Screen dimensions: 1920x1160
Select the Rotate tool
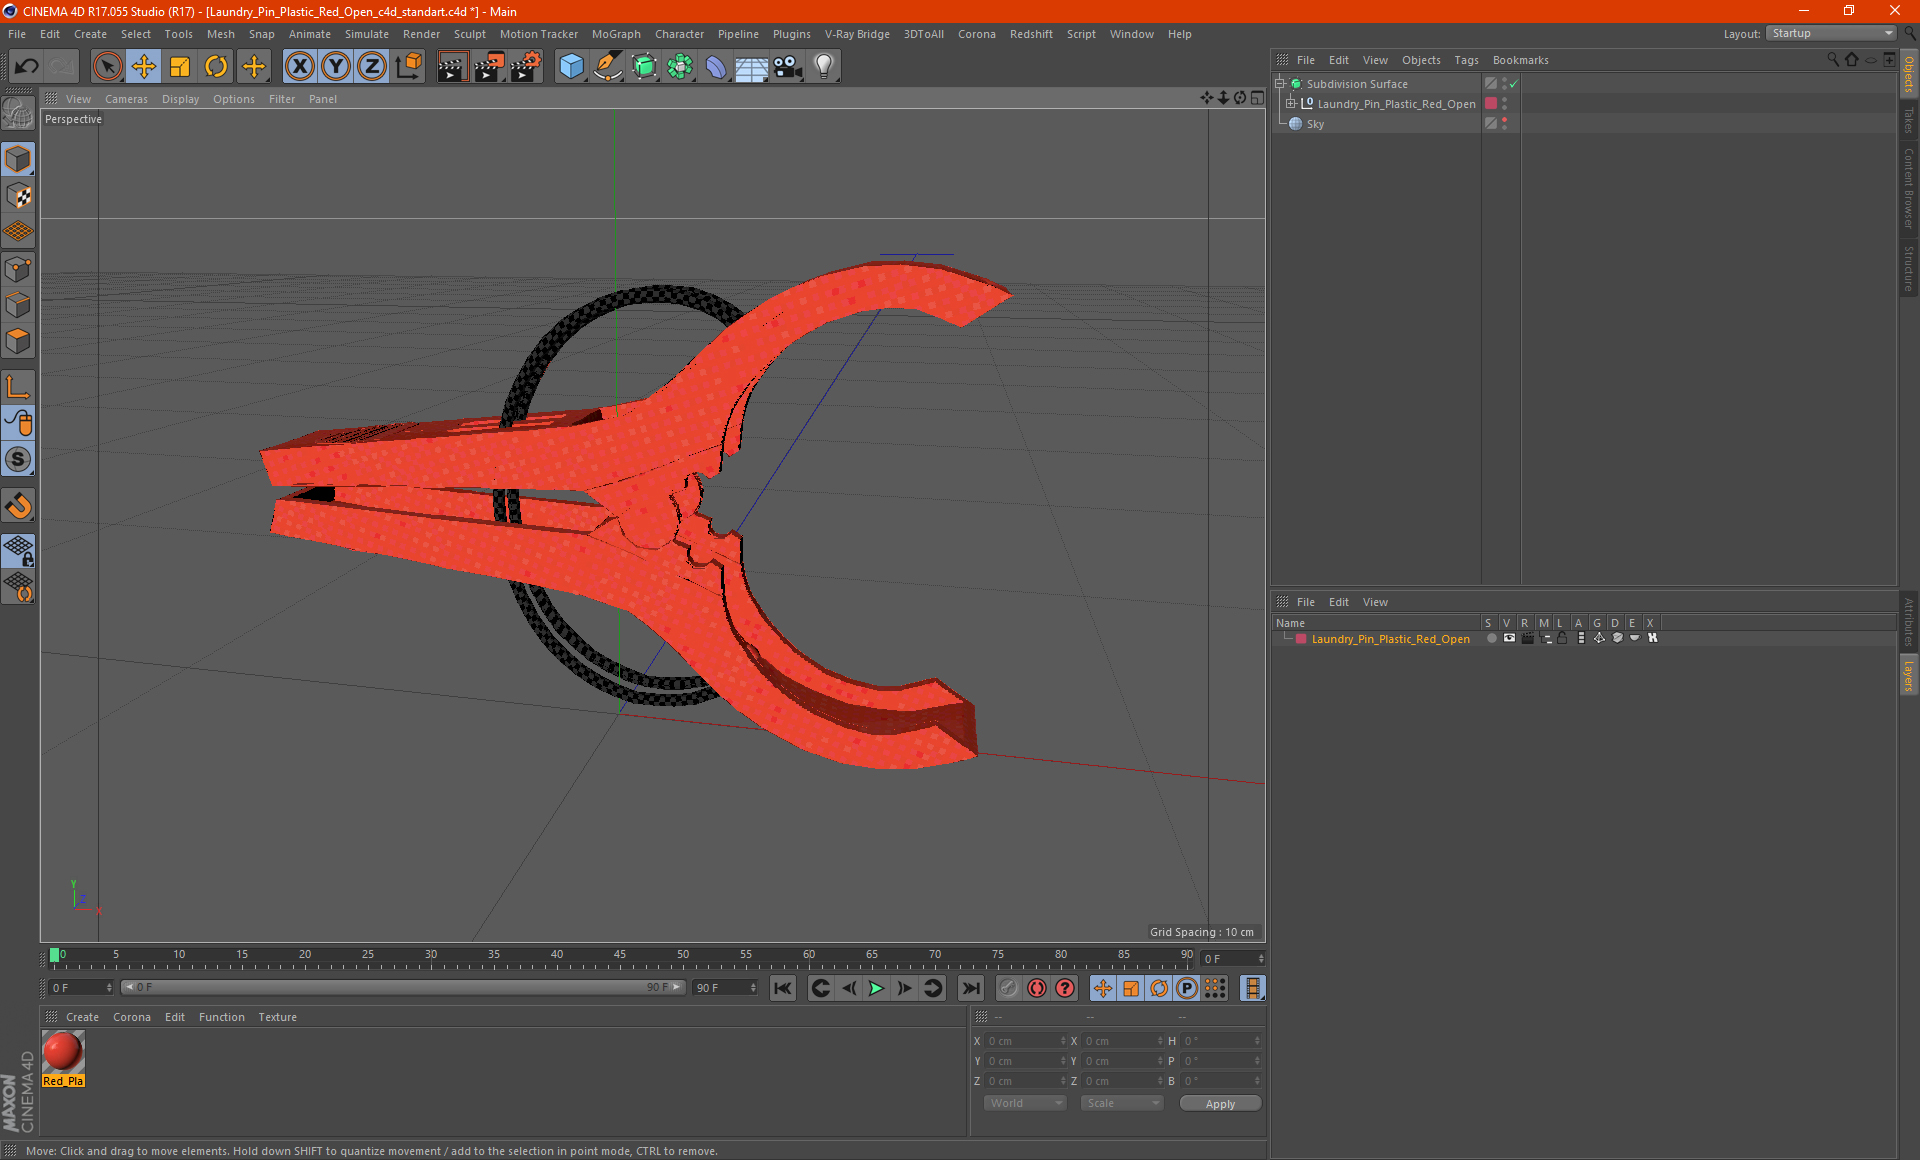coord(216,67)
